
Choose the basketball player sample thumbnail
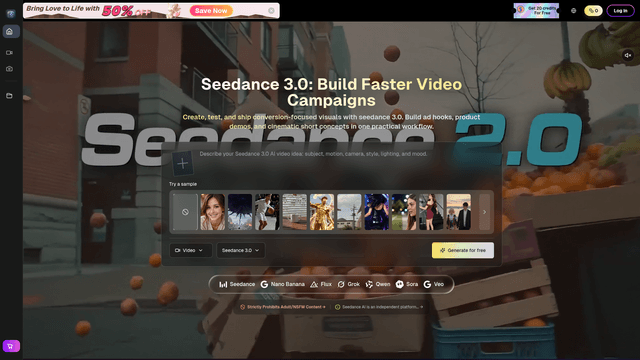tap(267, 212)
